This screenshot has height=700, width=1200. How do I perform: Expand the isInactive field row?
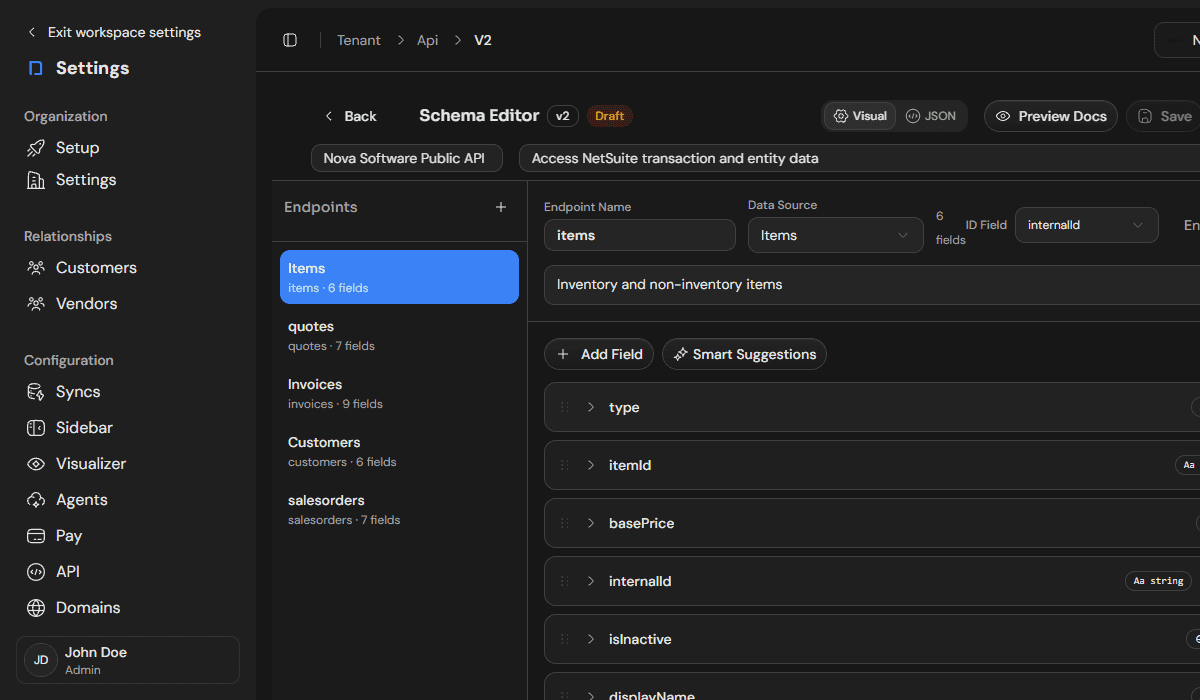590,639
